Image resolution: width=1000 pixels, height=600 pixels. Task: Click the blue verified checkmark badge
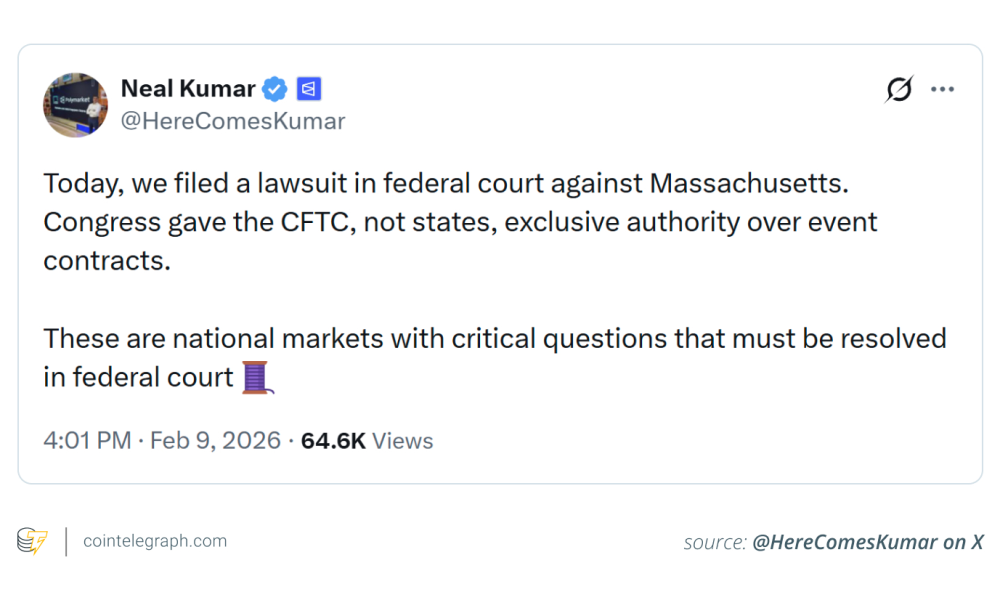[275, 89]
